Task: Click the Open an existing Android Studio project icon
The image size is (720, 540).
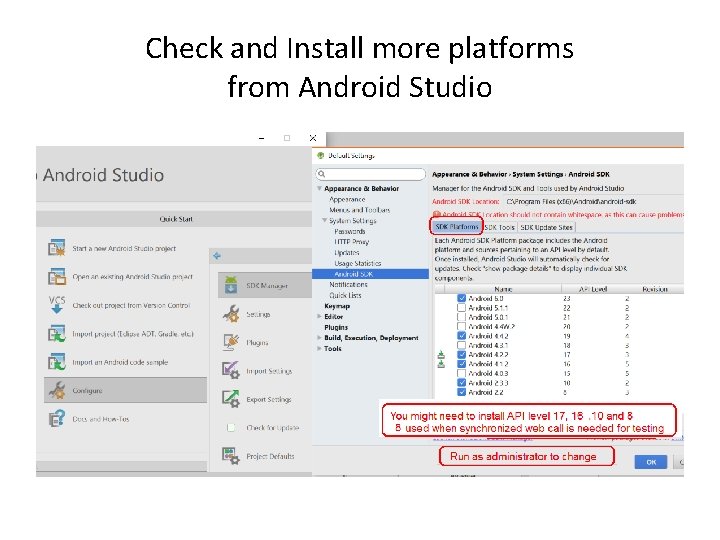Action: (57, 276)
